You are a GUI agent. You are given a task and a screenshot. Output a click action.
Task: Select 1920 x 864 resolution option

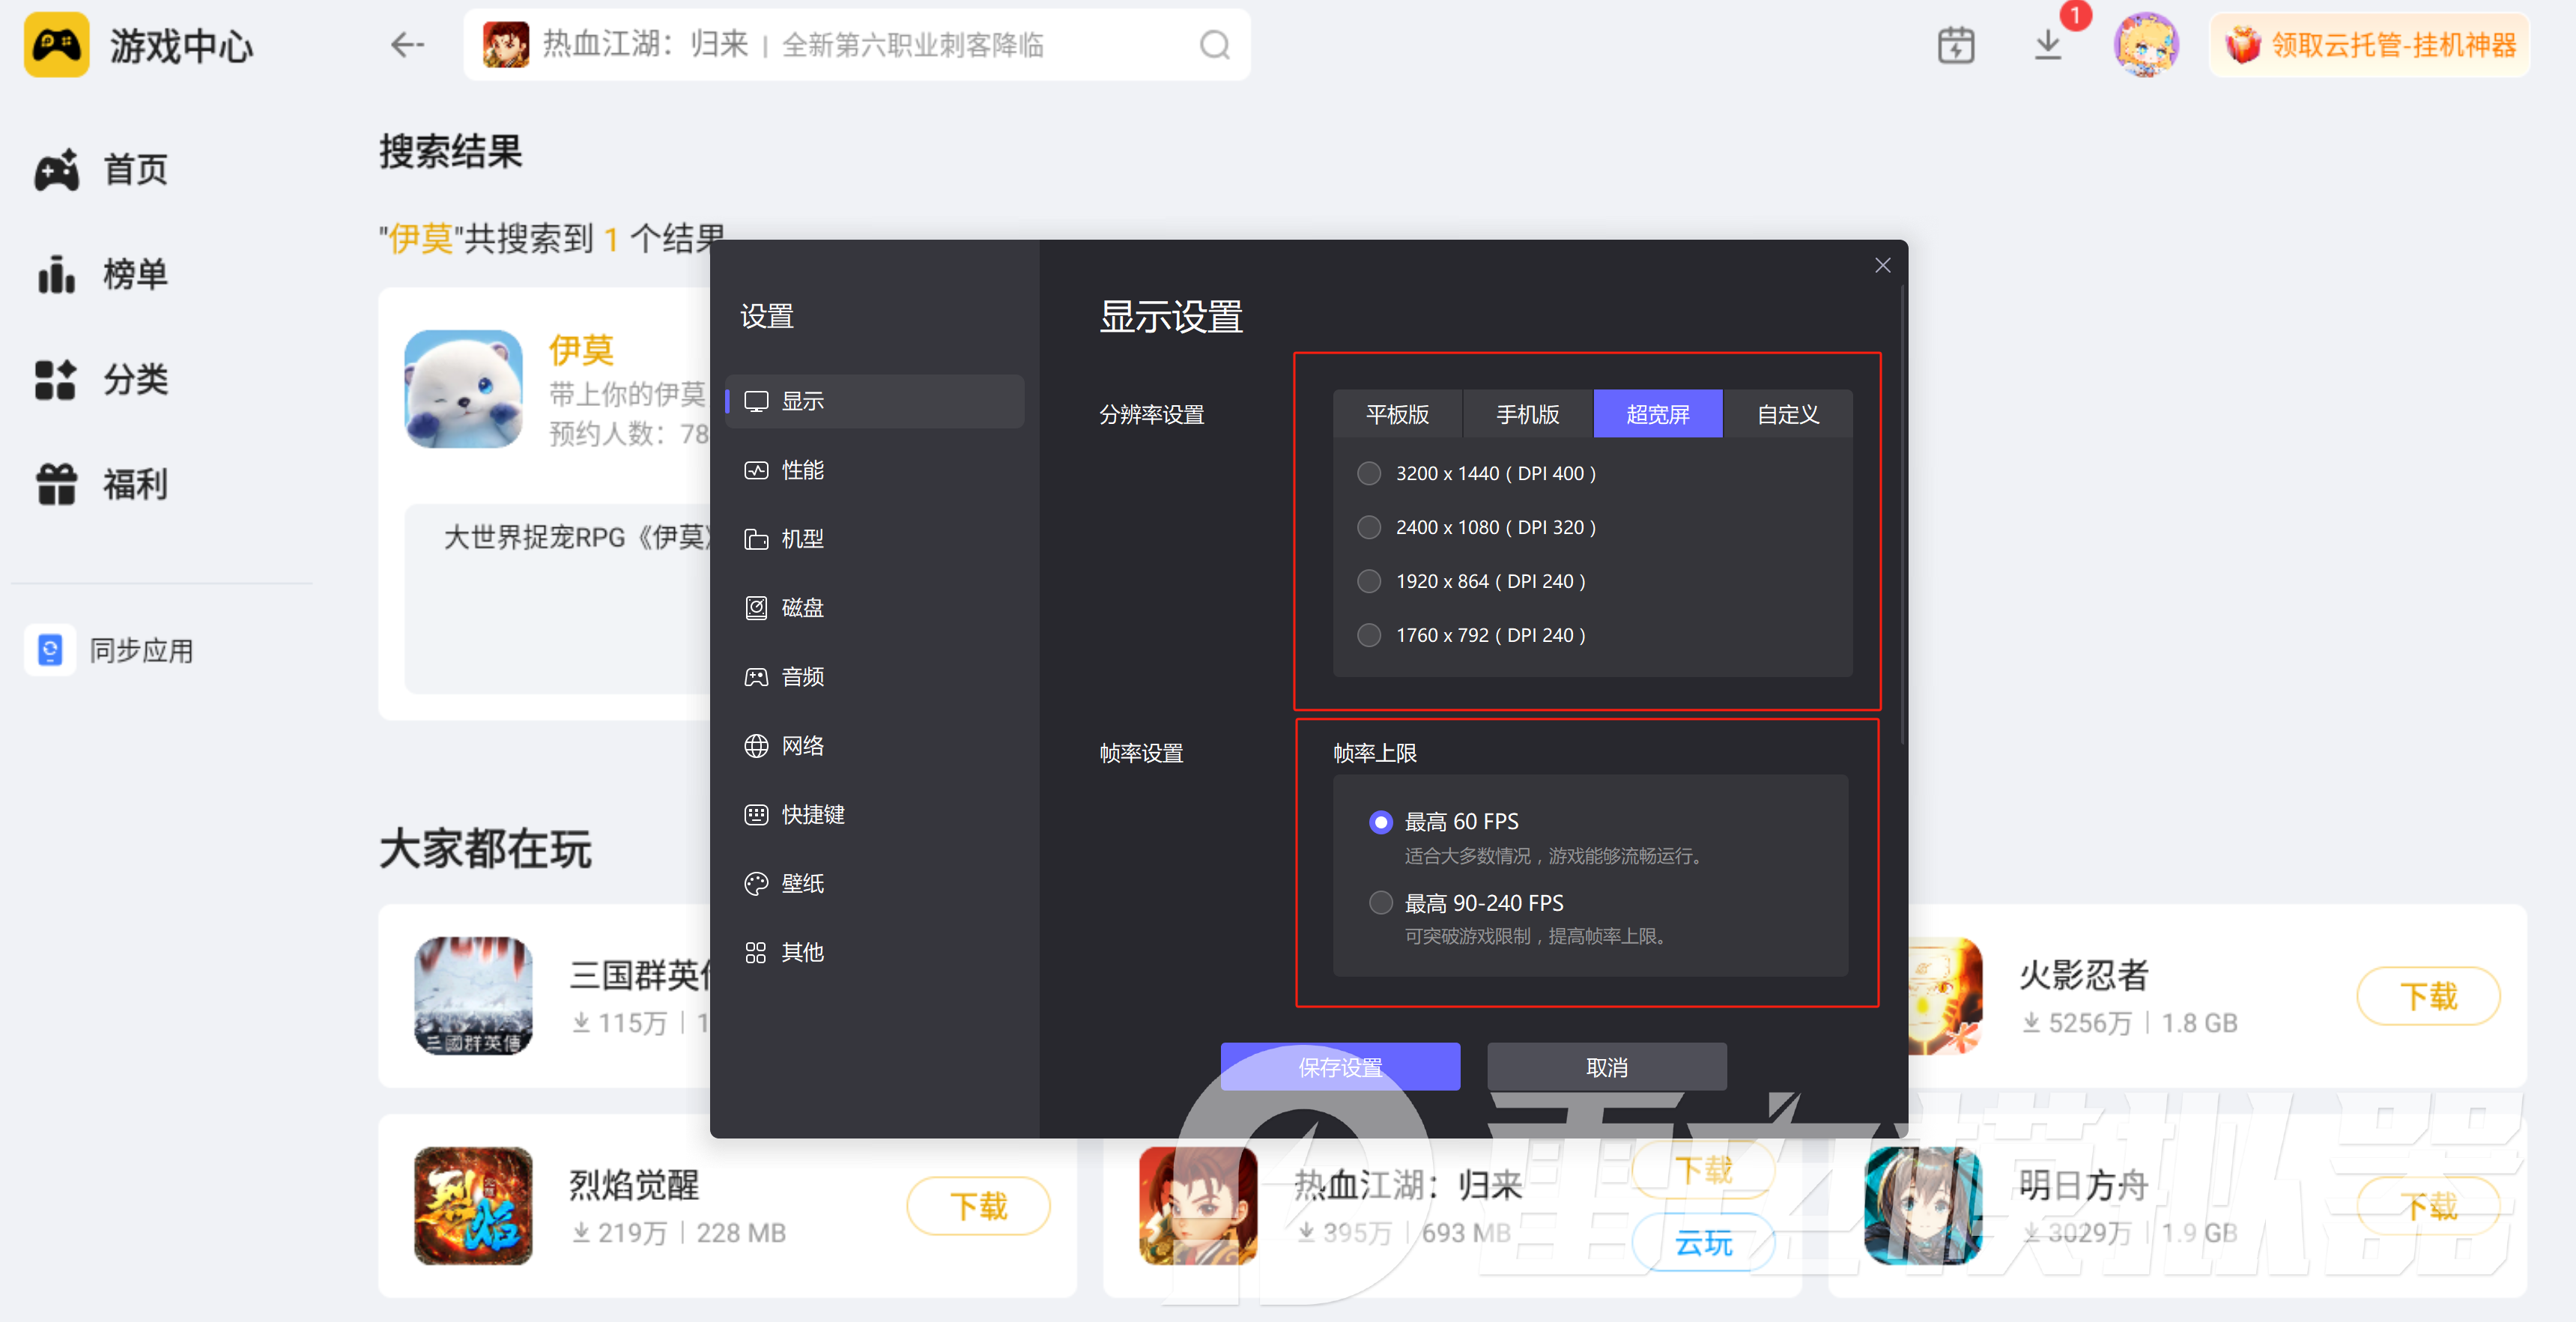1369,581
